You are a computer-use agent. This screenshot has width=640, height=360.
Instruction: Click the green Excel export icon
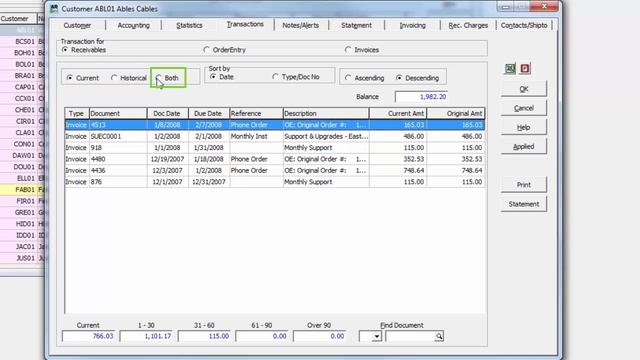click(x=510, y=69)
